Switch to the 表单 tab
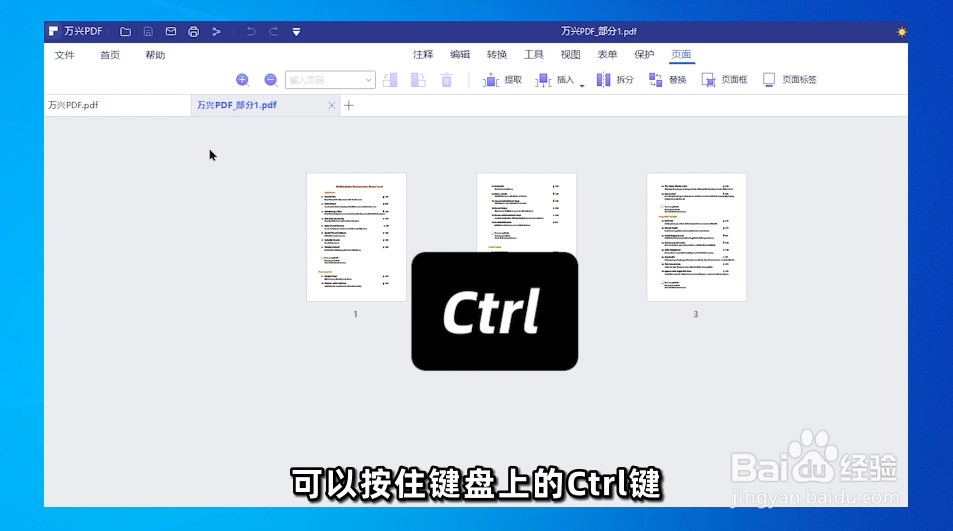This screenshot has width=953, height=531. point(607,55)
